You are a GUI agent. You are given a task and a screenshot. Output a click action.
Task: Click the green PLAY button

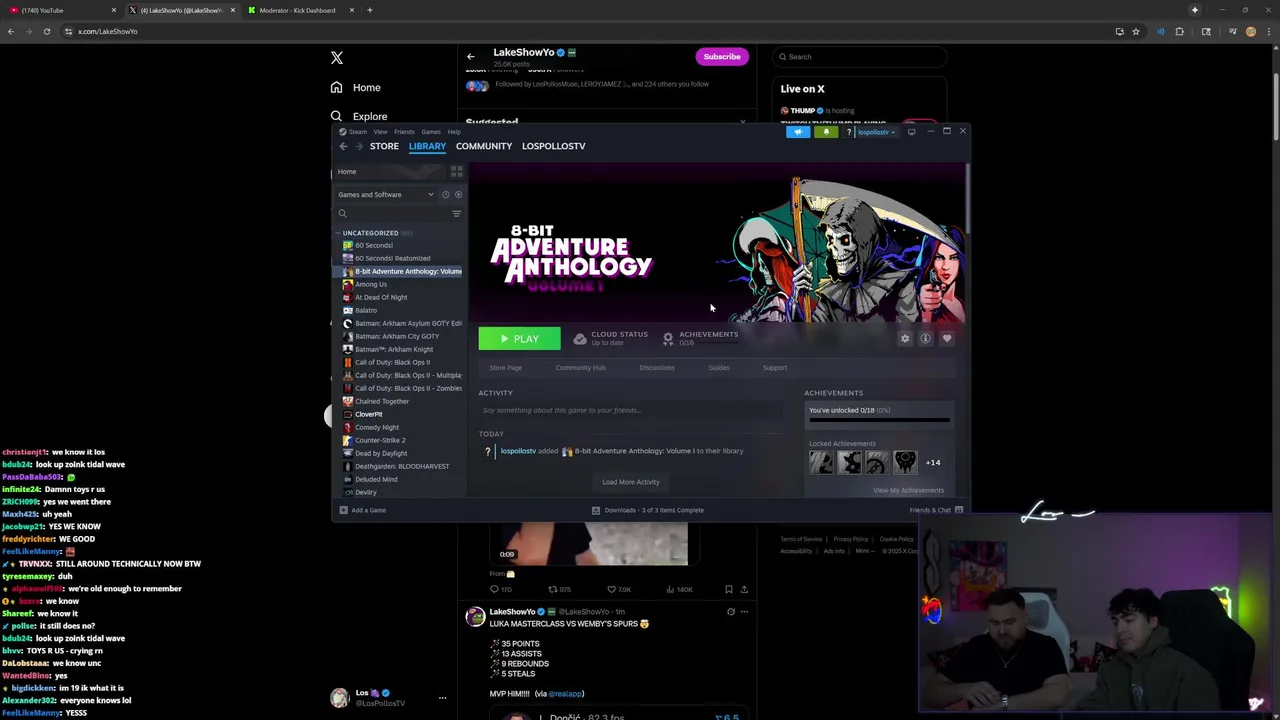point(519,339)
